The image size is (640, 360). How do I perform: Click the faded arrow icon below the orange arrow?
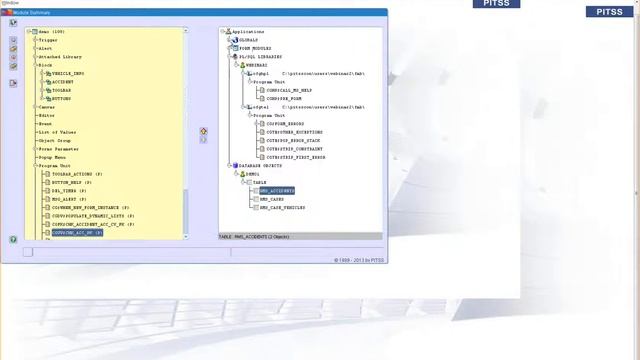coord(204,140)
